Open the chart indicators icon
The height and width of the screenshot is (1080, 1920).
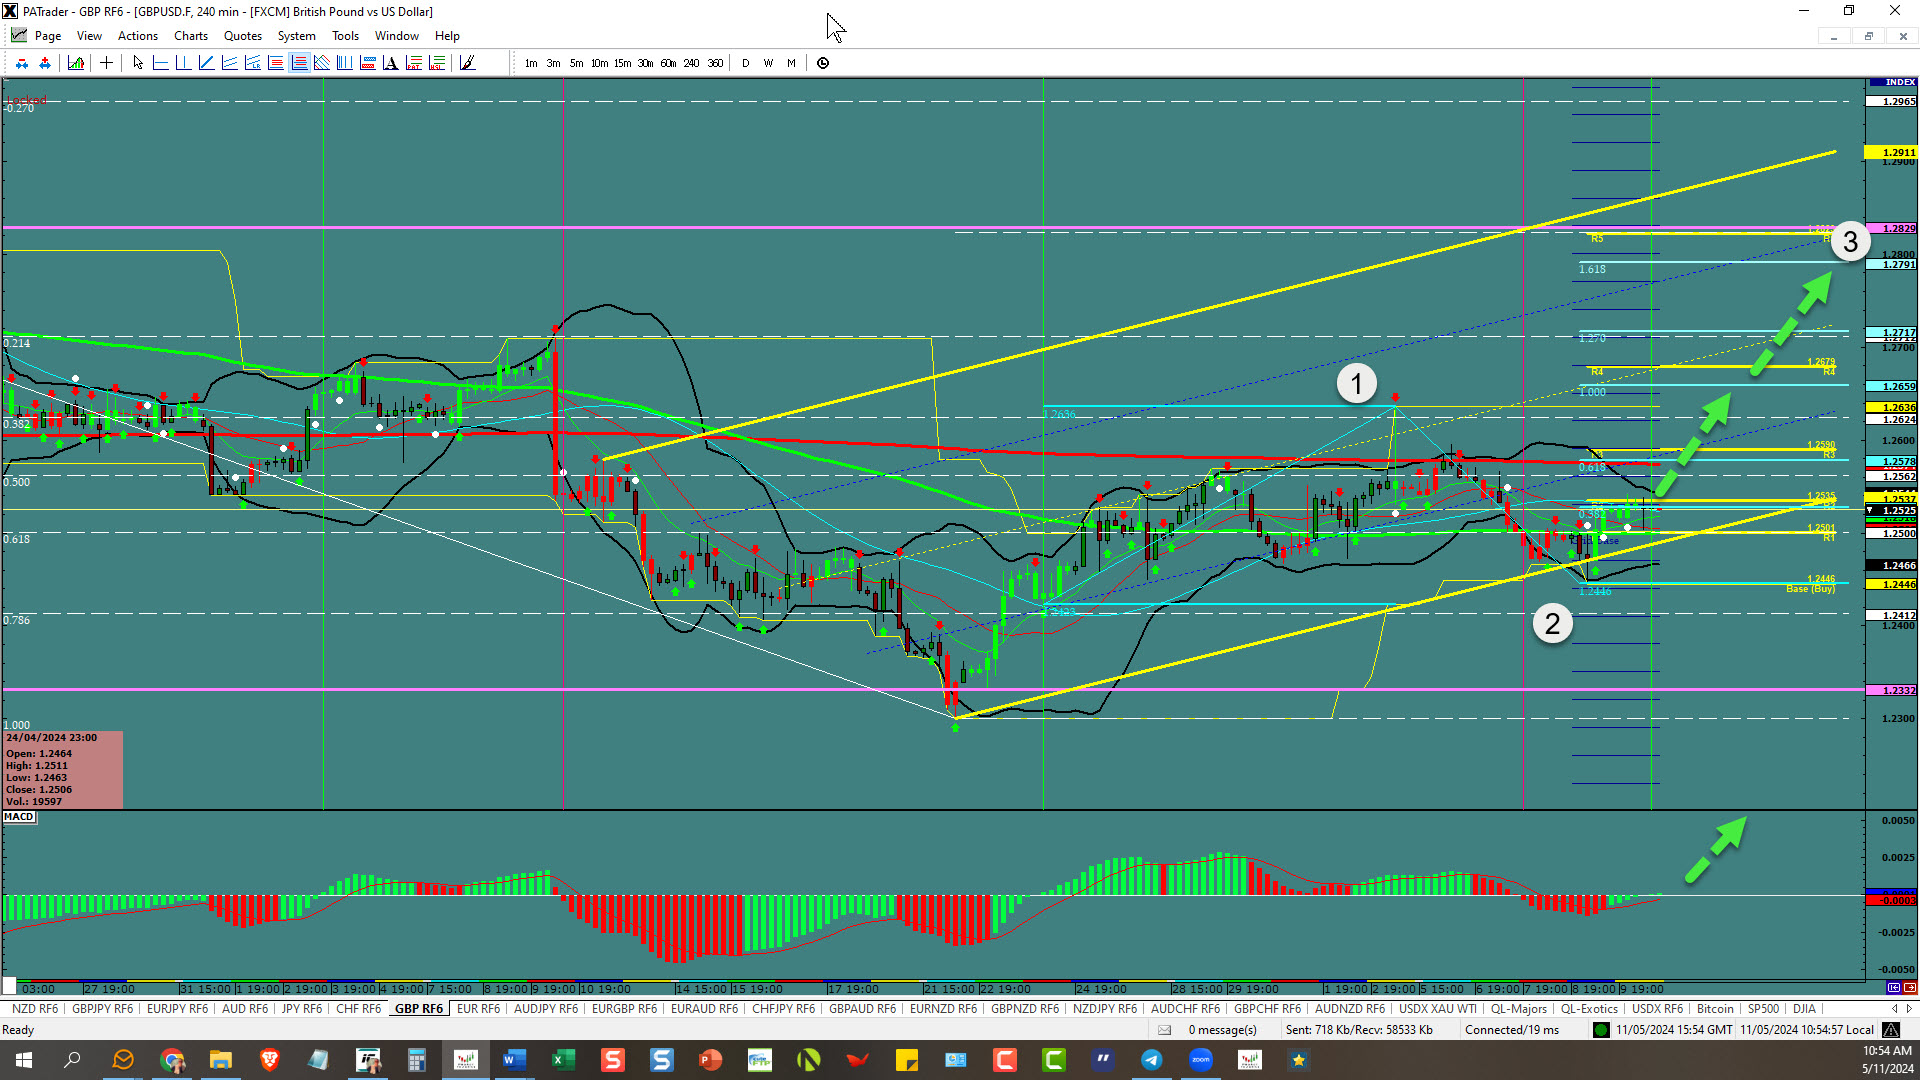pos(75,63)
